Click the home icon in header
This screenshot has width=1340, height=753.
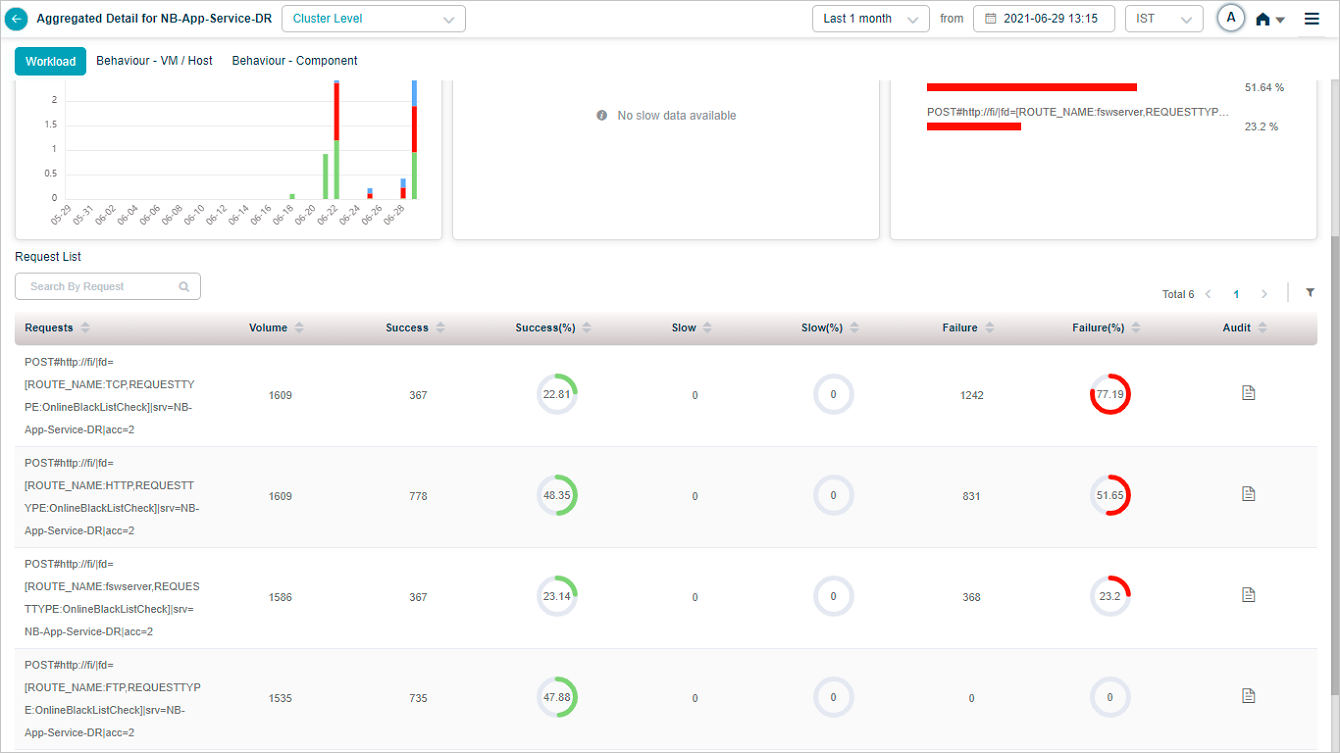coord(1263,19)
